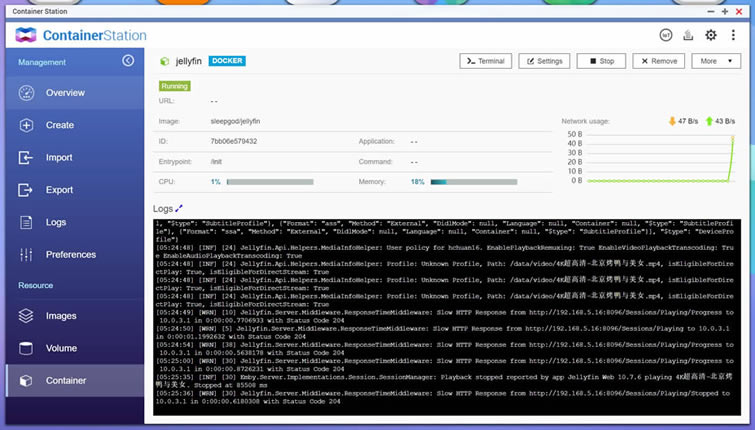Open the Logs sidebar item
Screen dimensions: 755x430
pos(75,222)
